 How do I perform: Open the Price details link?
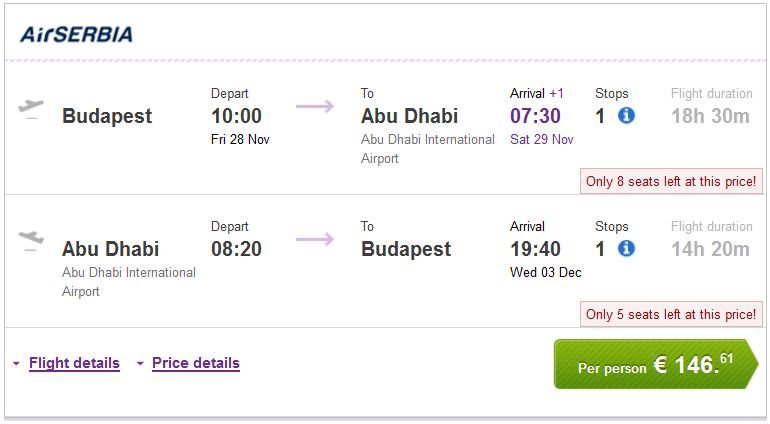(196, 363)
